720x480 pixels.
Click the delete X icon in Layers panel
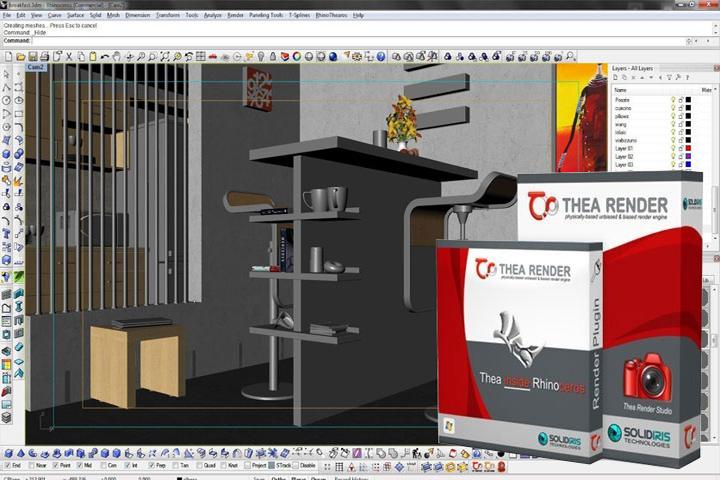pos(633,78)
